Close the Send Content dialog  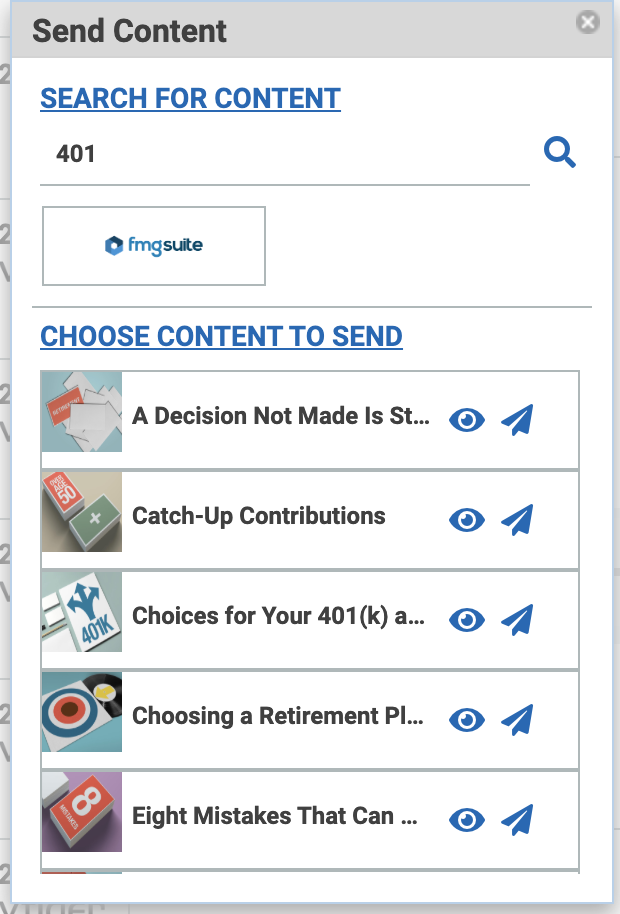point(588,22)
